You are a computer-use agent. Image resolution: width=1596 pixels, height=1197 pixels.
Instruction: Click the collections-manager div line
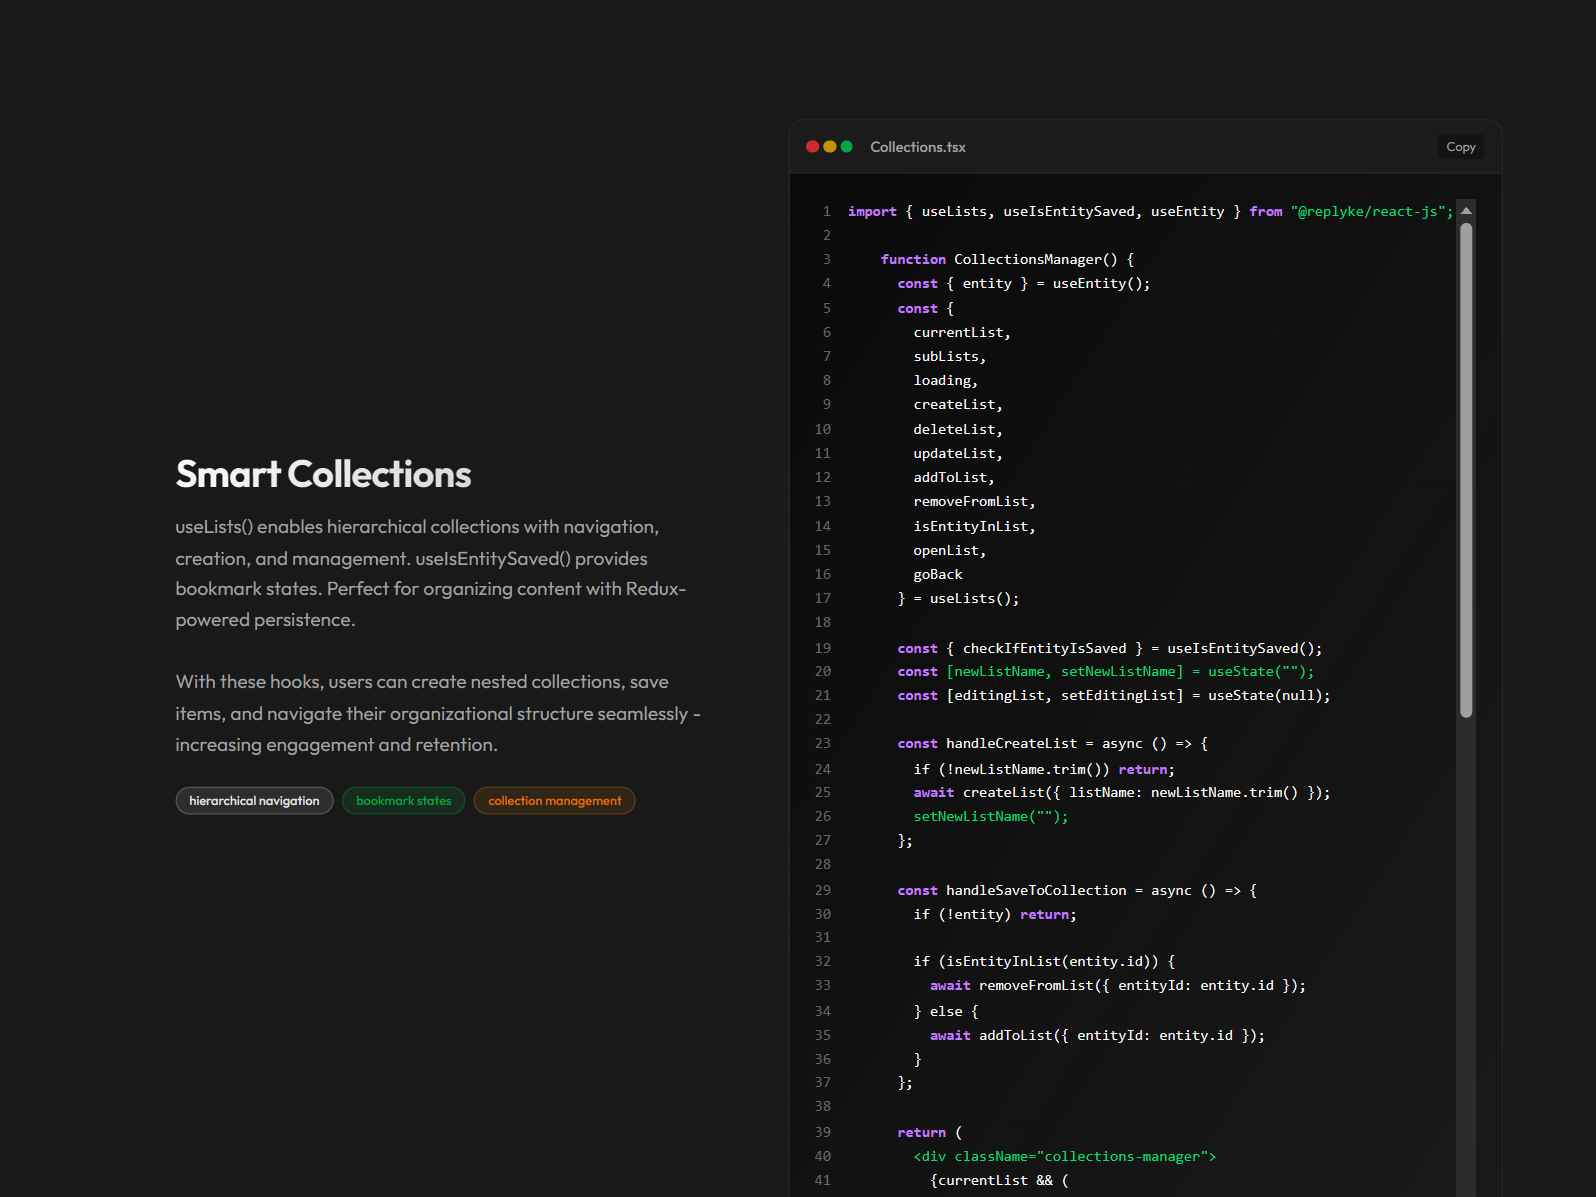[1064, 1157]
